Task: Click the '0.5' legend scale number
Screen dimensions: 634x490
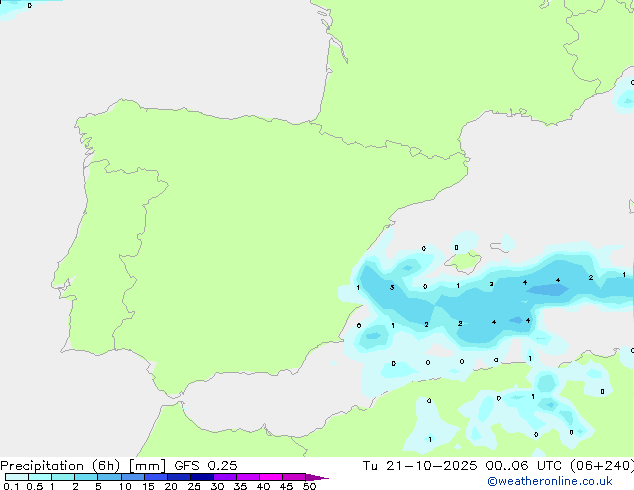Action: click(35, 486)
